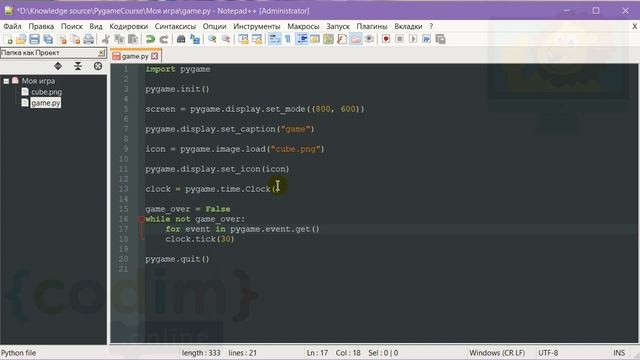Click the Zoom Out toolbar icon
The width and height of the screenshot is (640, 360).
click(x=226, y=39)
